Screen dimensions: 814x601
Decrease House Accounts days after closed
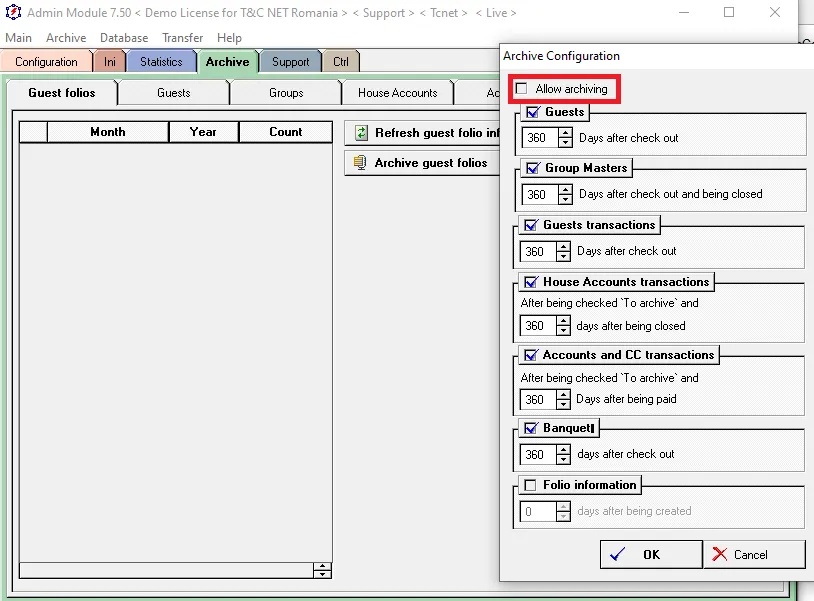click(x=563, y=330)
